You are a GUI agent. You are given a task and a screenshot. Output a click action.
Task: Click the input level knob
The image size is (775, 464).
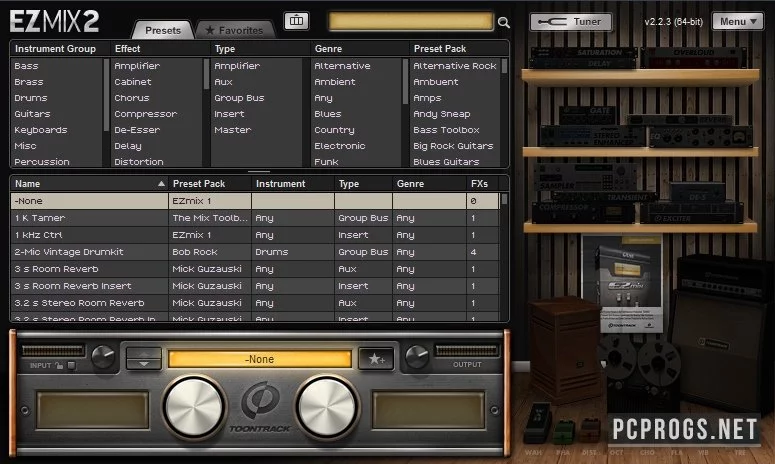coord(103,357)
